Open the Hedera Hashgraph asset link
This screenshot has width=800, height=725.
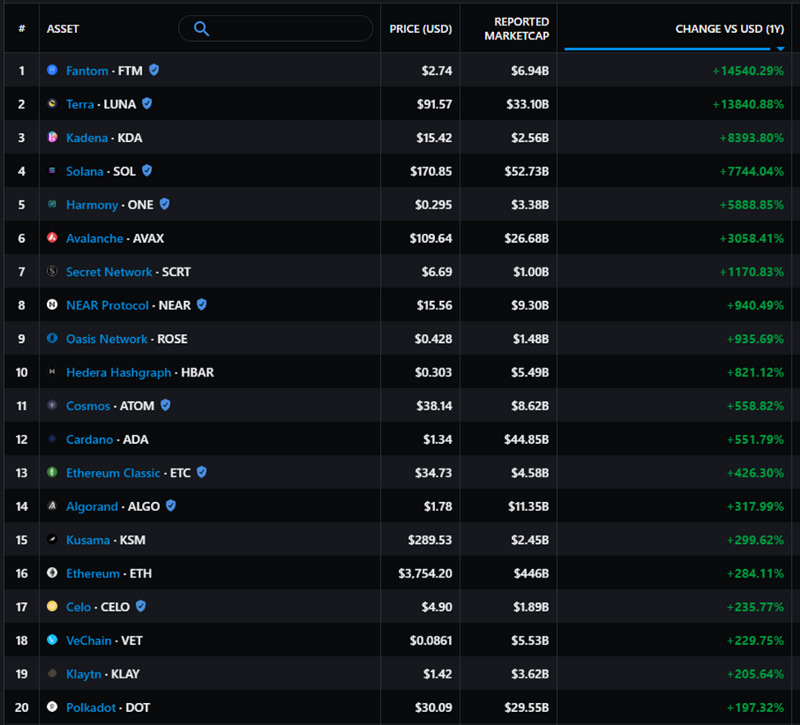point(118,372)
